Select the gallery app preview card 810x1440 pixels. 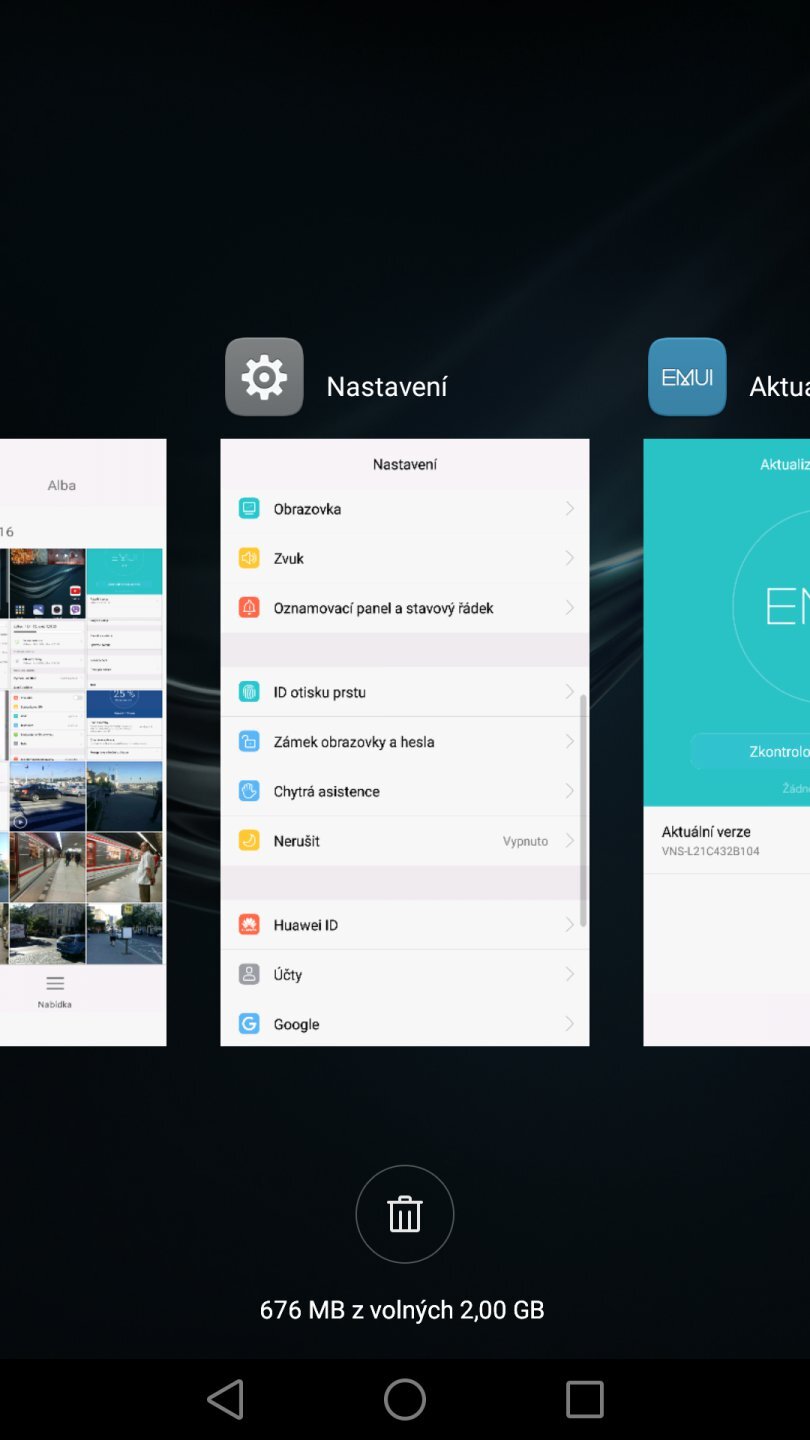point(83,740)
